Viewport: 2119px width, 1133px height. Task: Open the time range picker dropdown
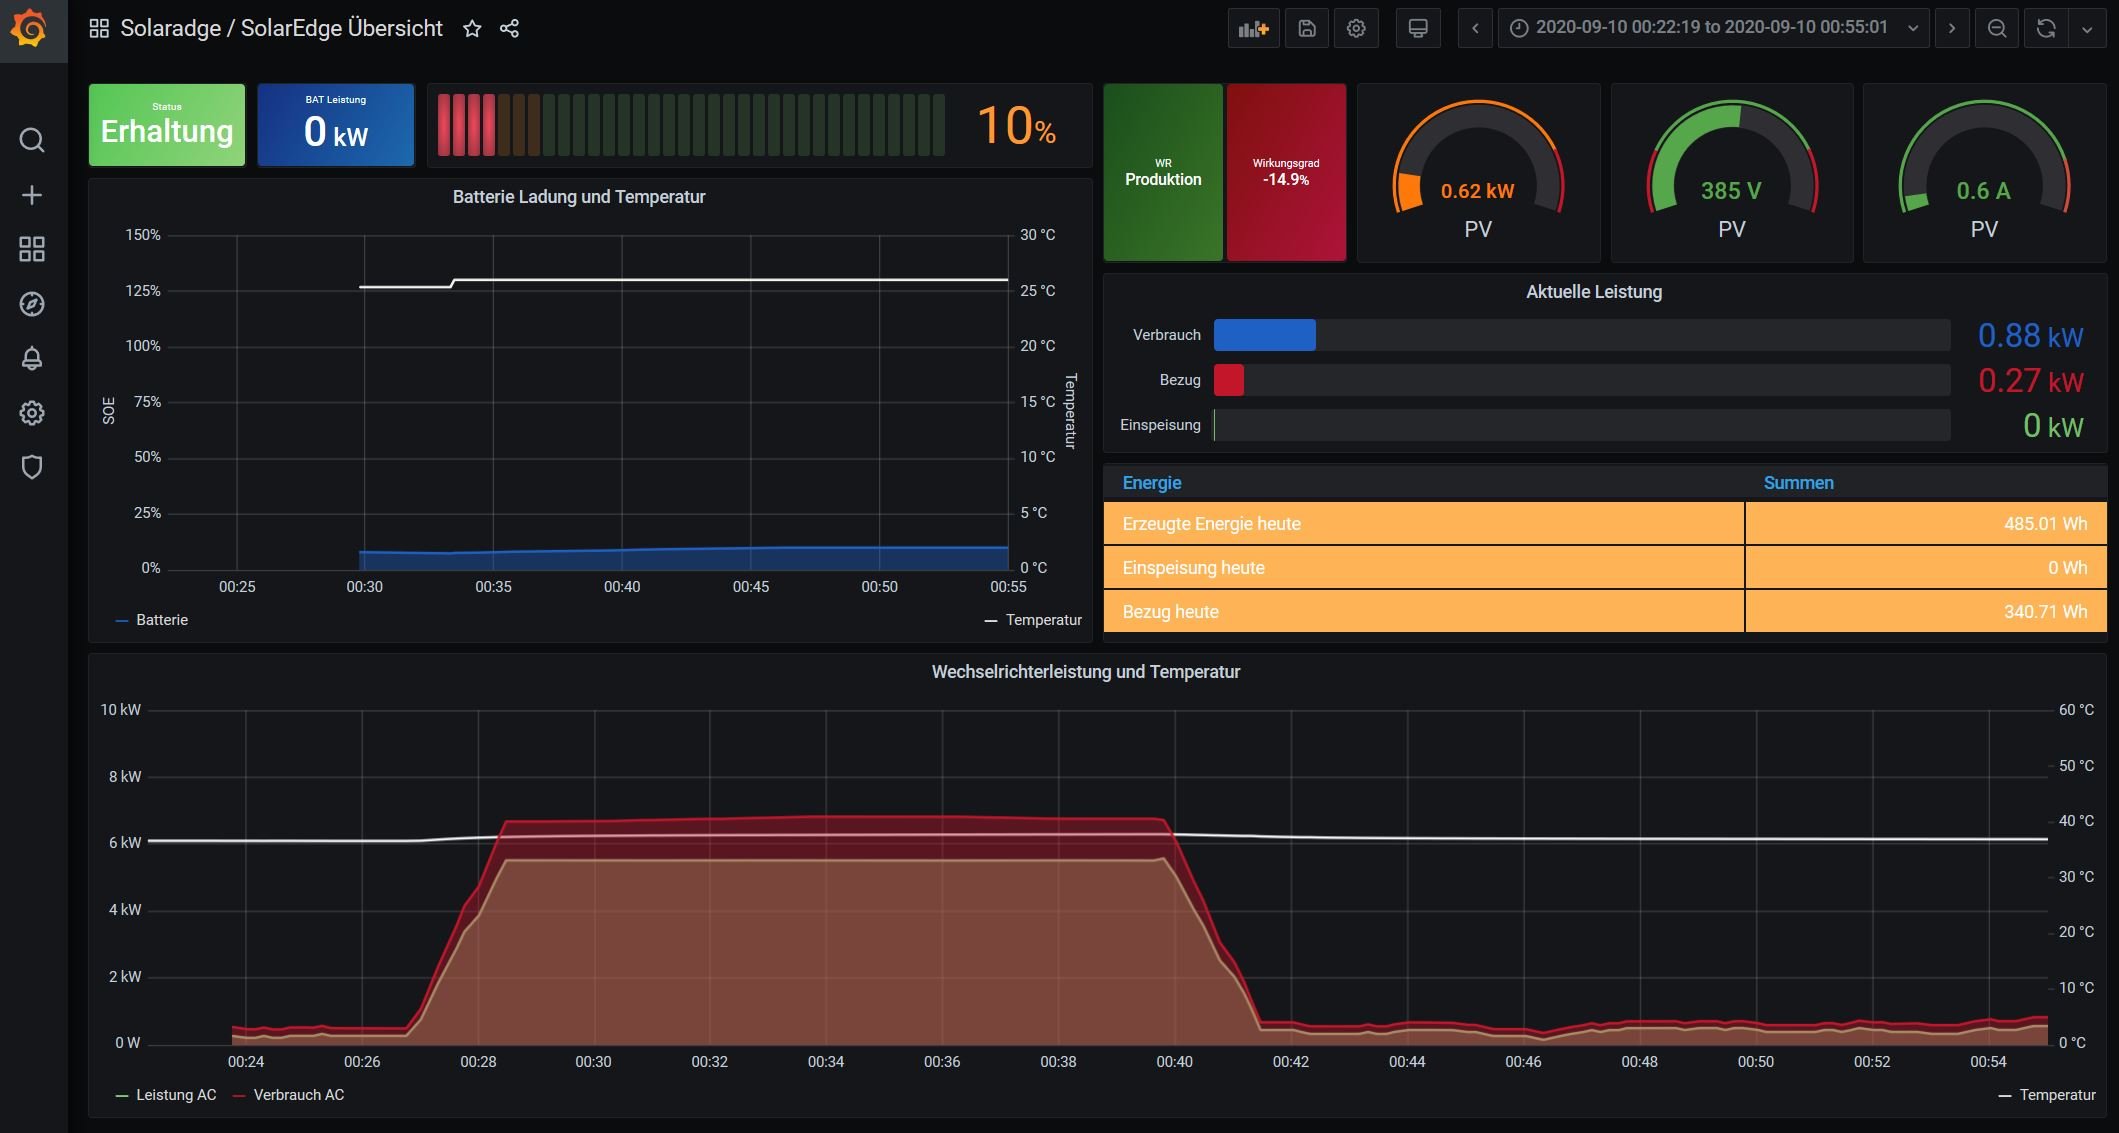(1713, 28)
